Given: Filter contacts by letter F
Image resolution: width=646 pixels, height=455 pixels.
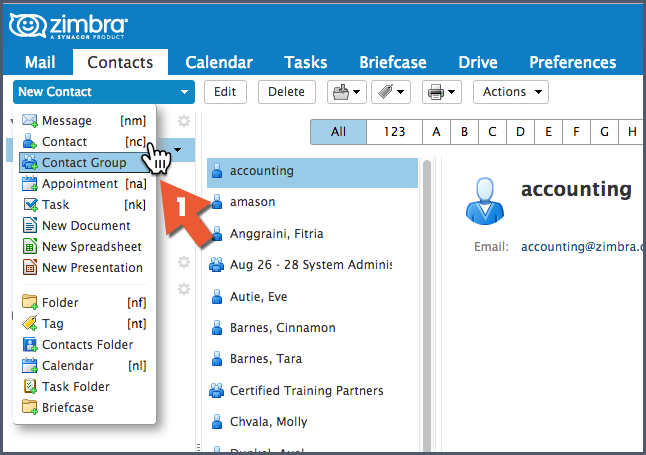Looking at the screenshot, I should click(x=576, y=132).
